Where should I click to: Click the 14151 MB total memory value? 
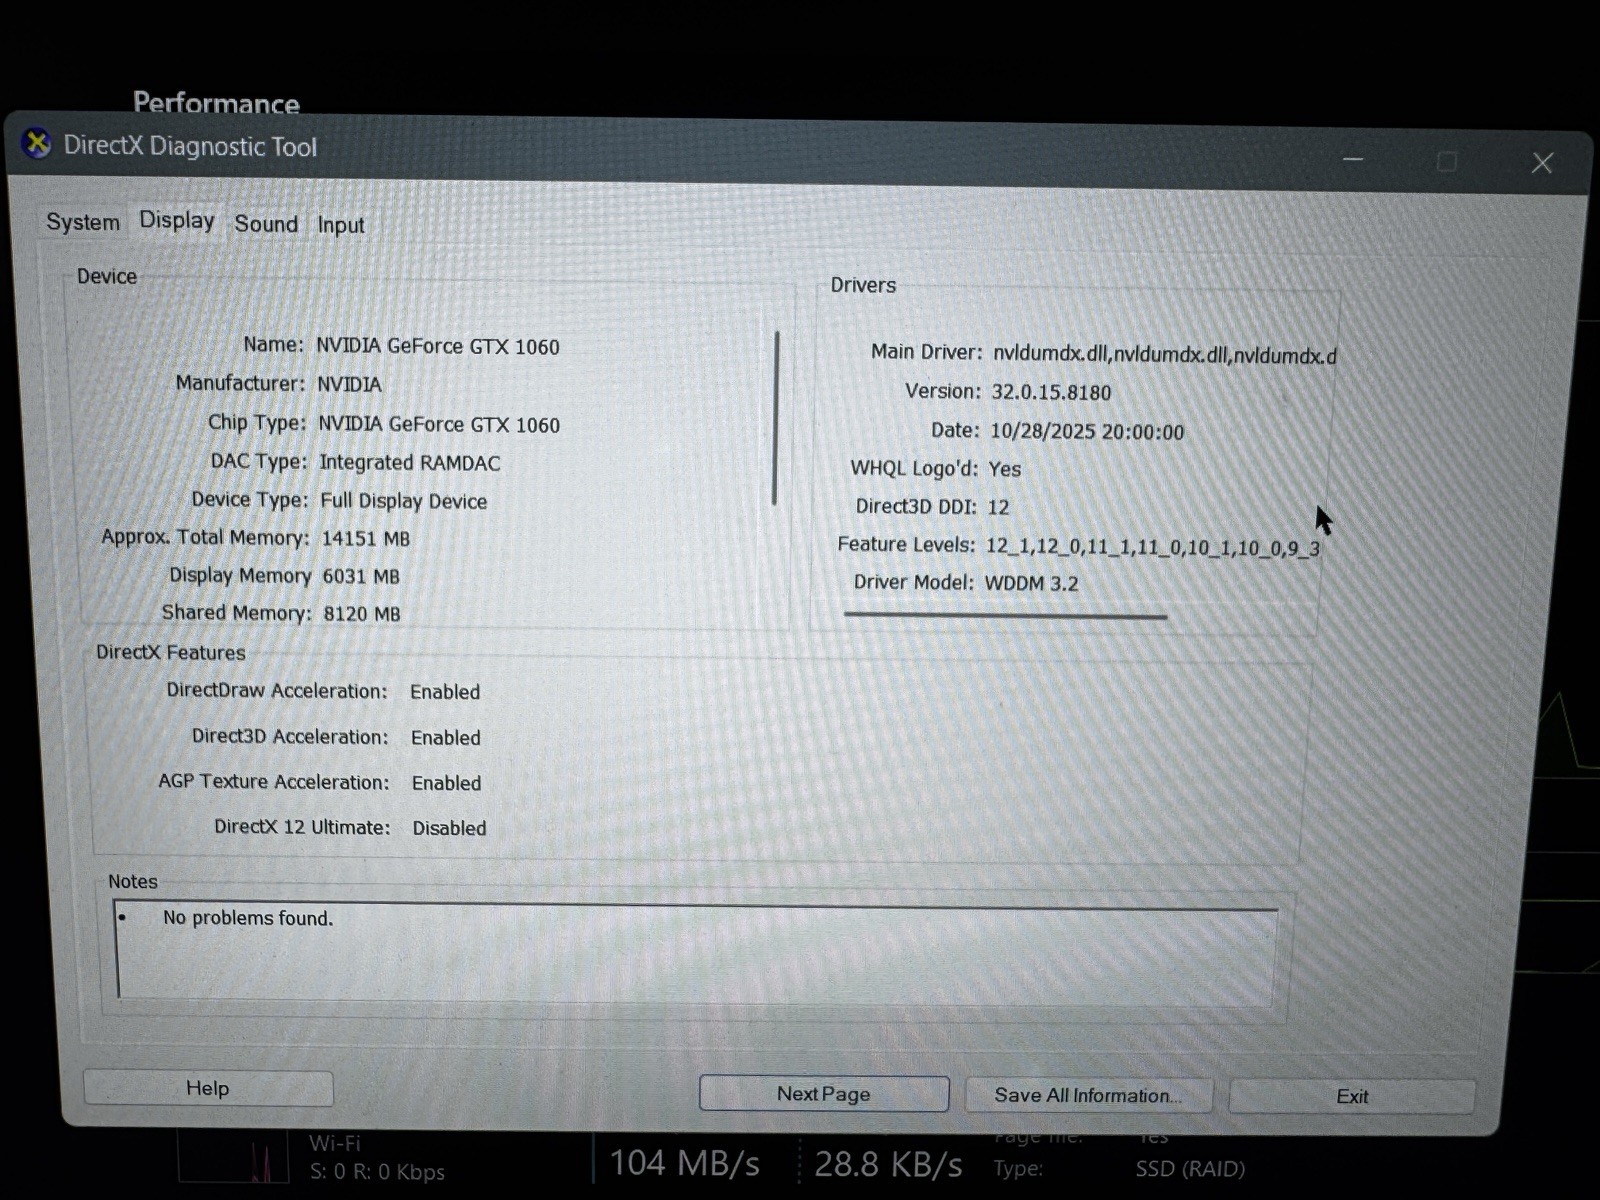366,539
